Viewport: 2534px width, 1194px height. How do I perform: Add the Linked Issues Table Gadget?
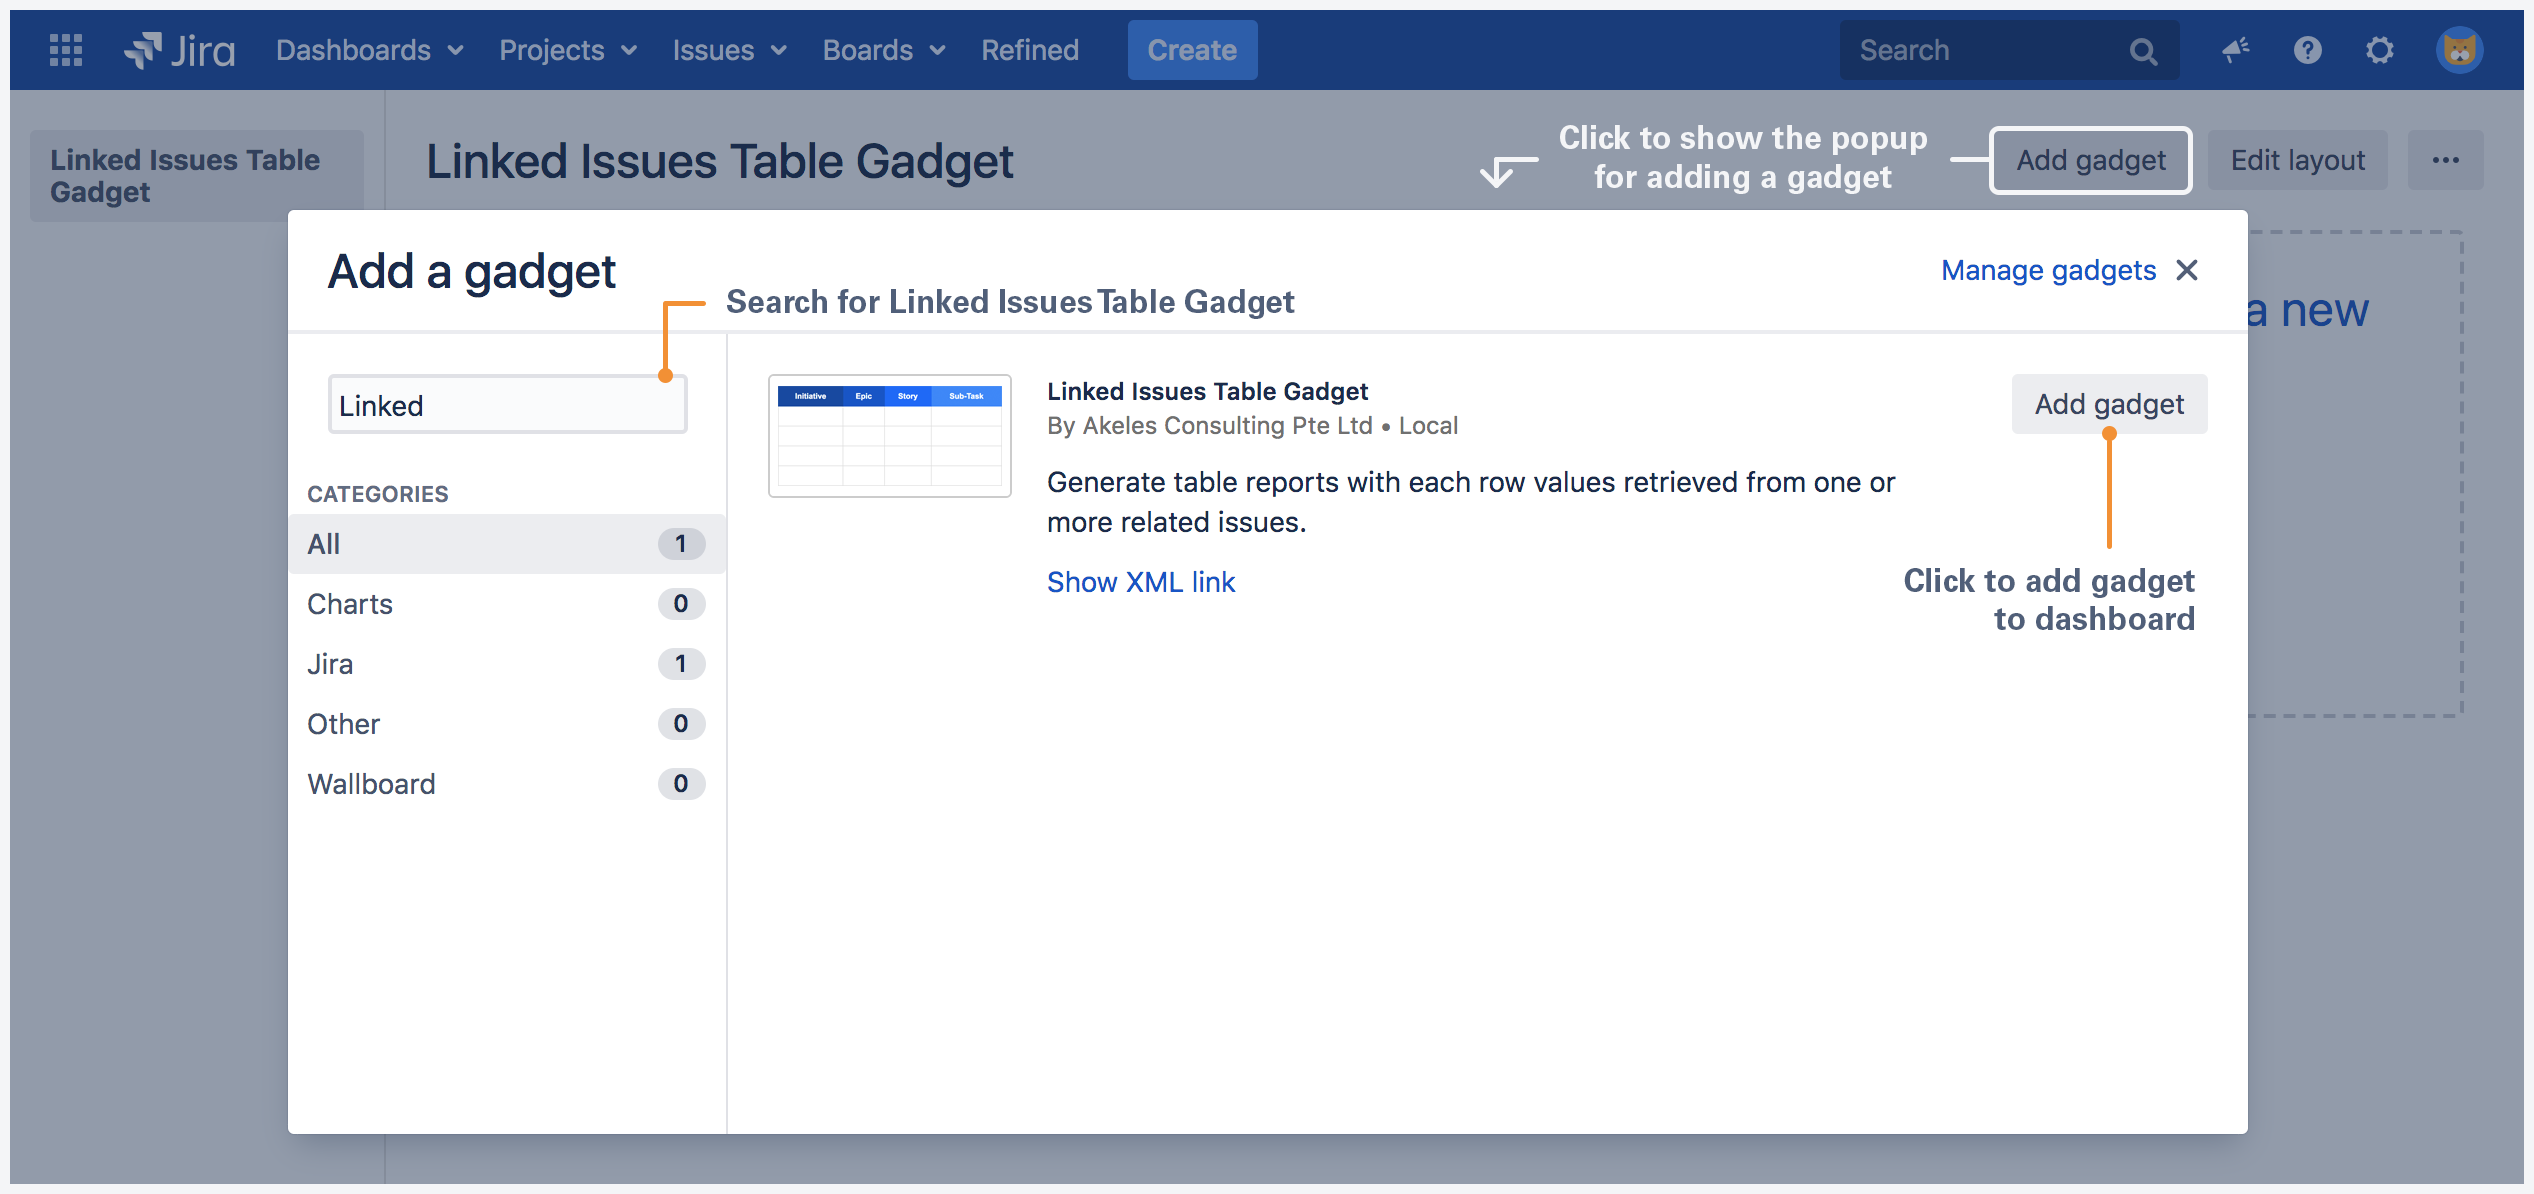click(2109, 404)
